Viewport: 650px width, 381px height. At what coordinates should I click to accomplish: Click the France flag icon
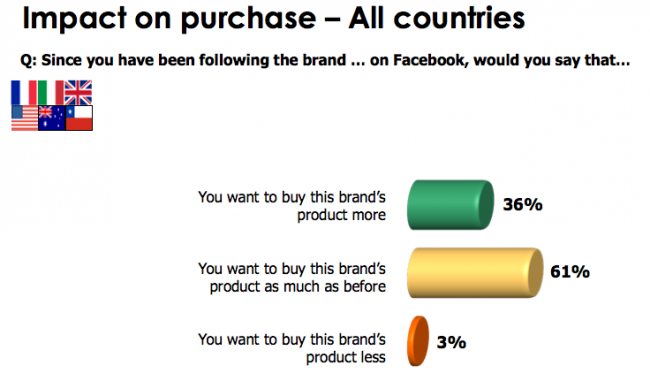[x=24, y=92]
